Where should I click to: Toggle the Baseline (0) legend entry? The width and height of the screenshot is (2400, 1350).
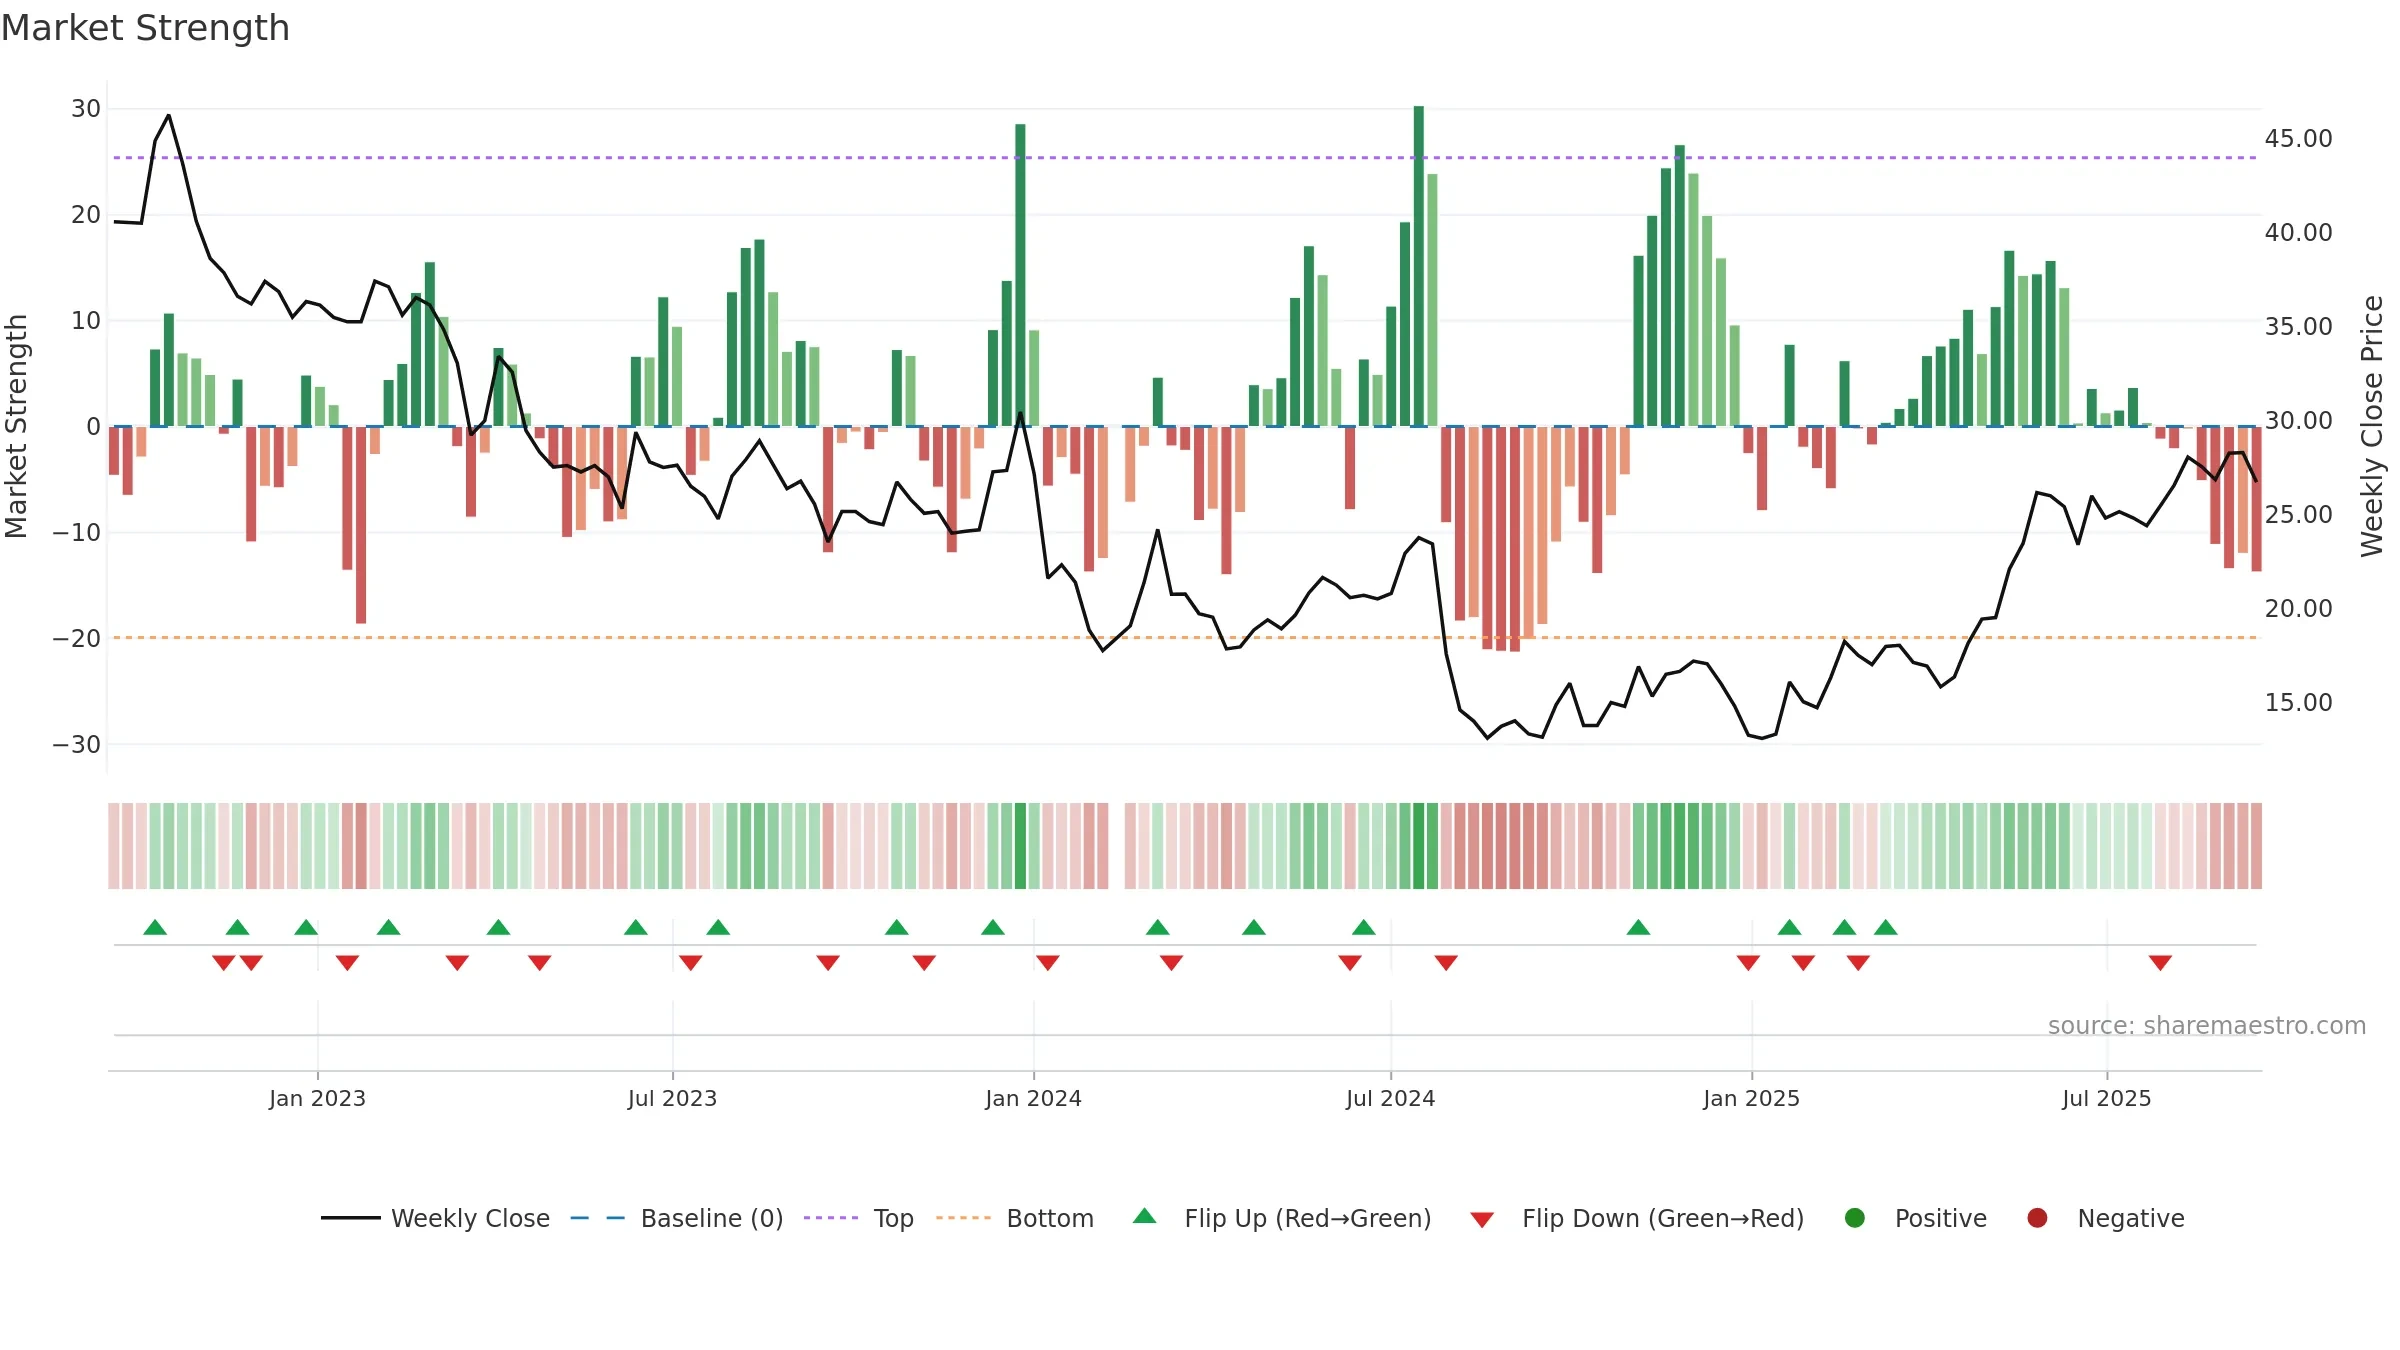[x=677, y=1218]
